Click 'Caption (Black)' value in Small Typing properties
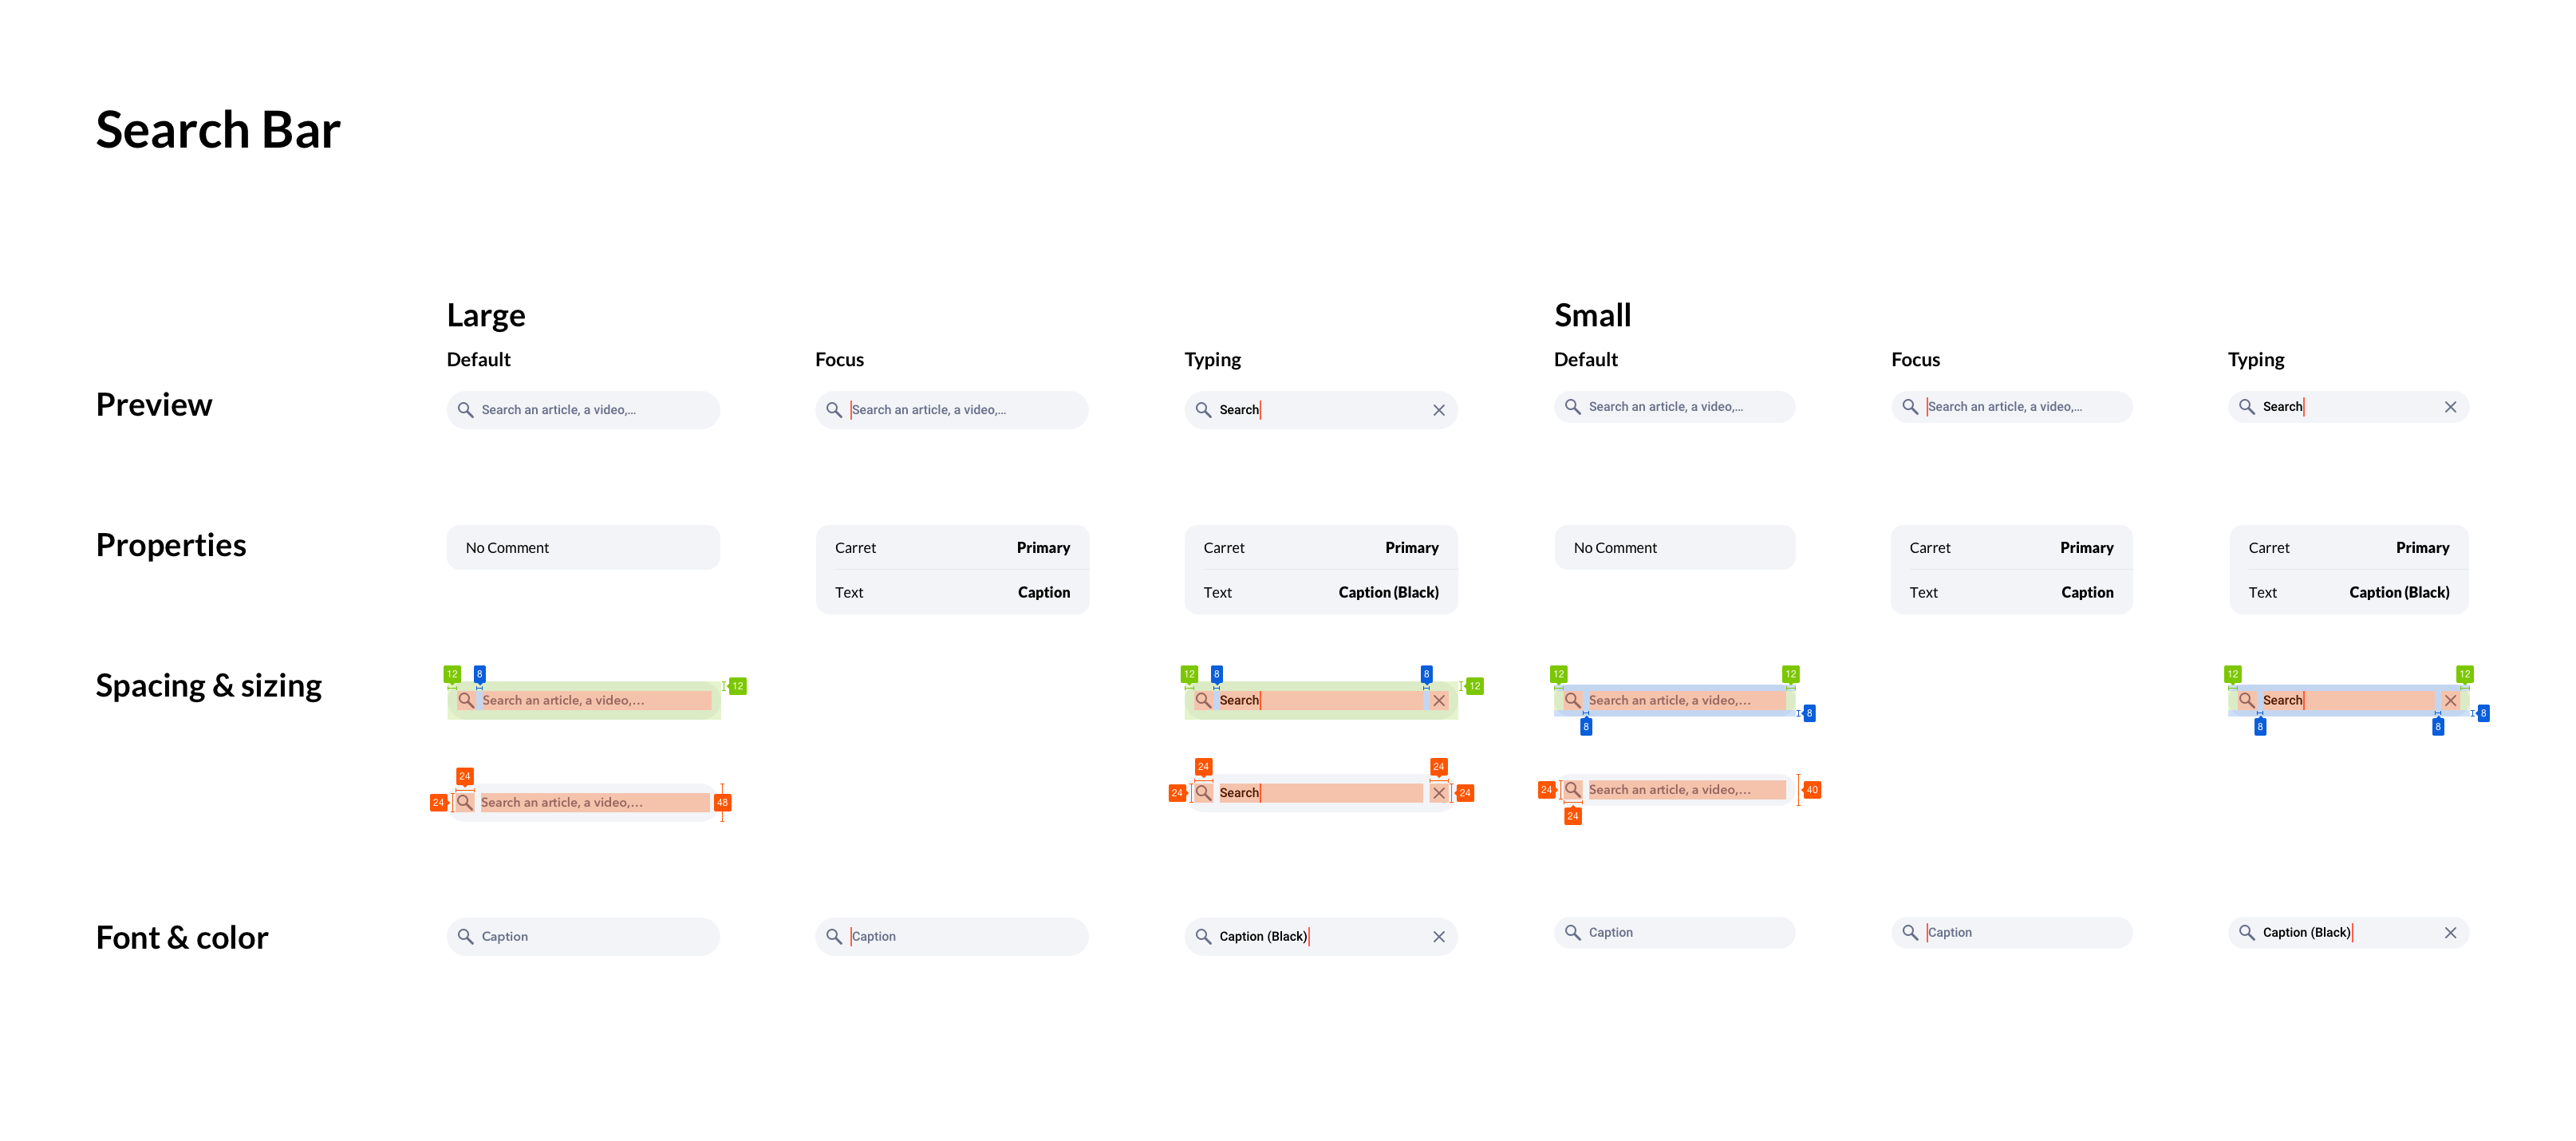This screenshot has height=1141, width=2576. point(2398,593)
